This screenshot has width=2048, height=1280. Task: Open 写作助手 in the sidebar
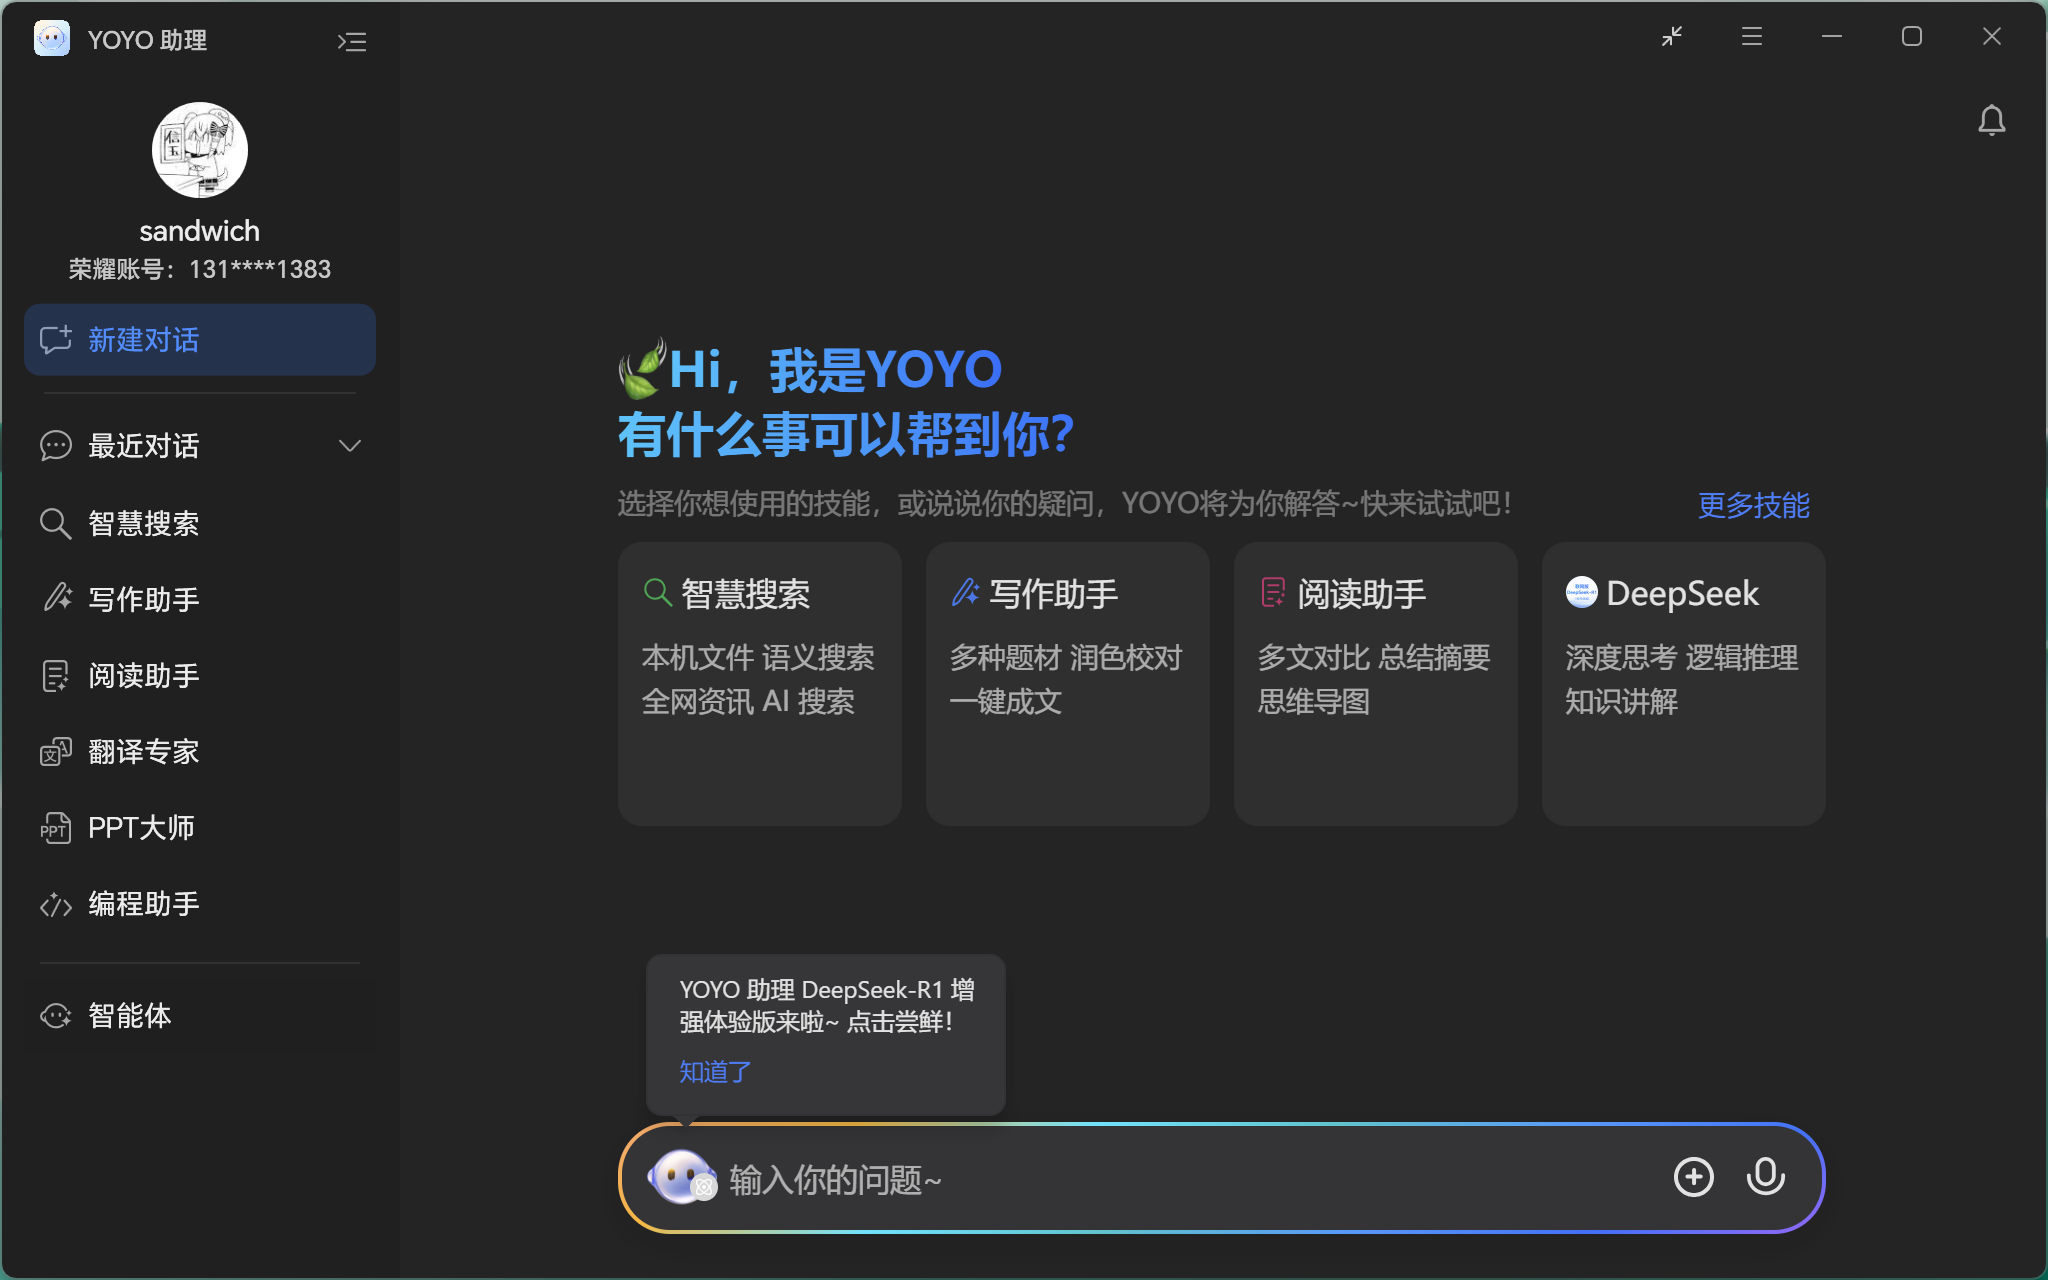200,599
